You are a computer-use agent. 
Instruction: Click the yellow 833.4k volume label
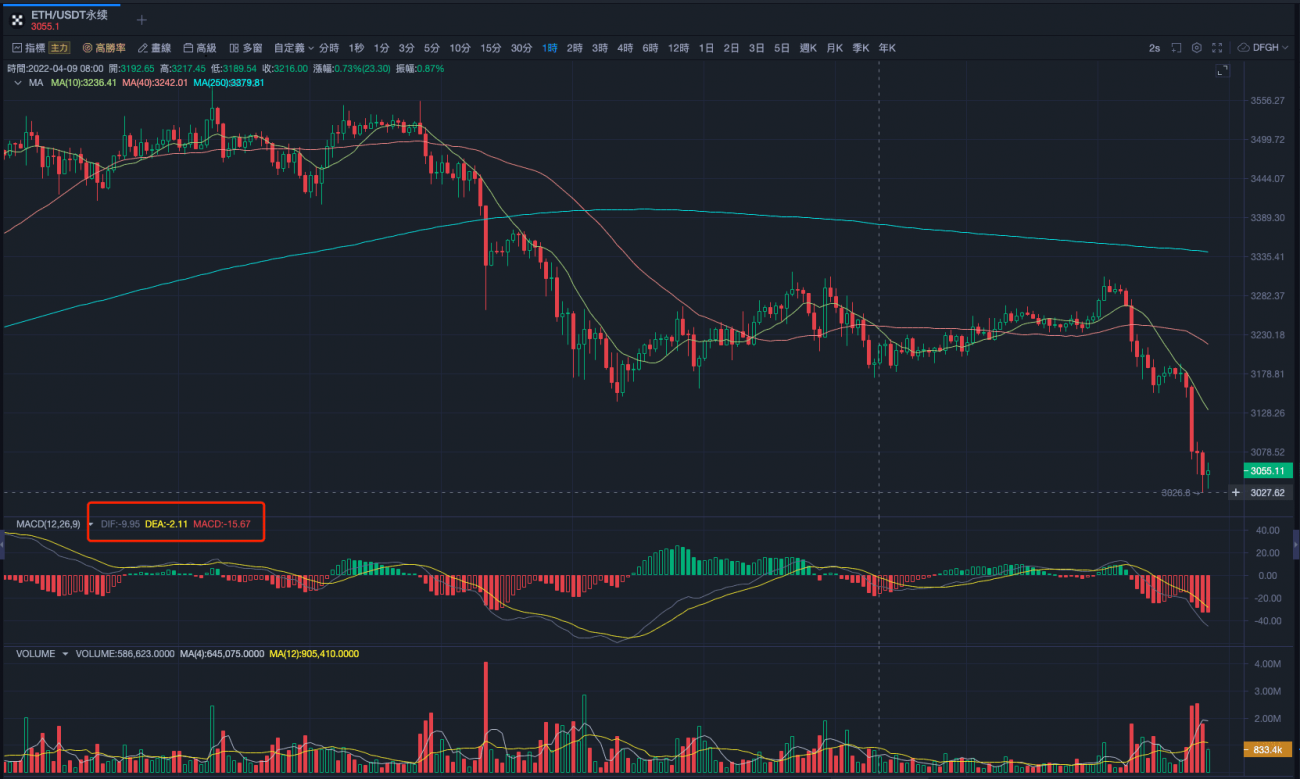tap(1267, 747)
